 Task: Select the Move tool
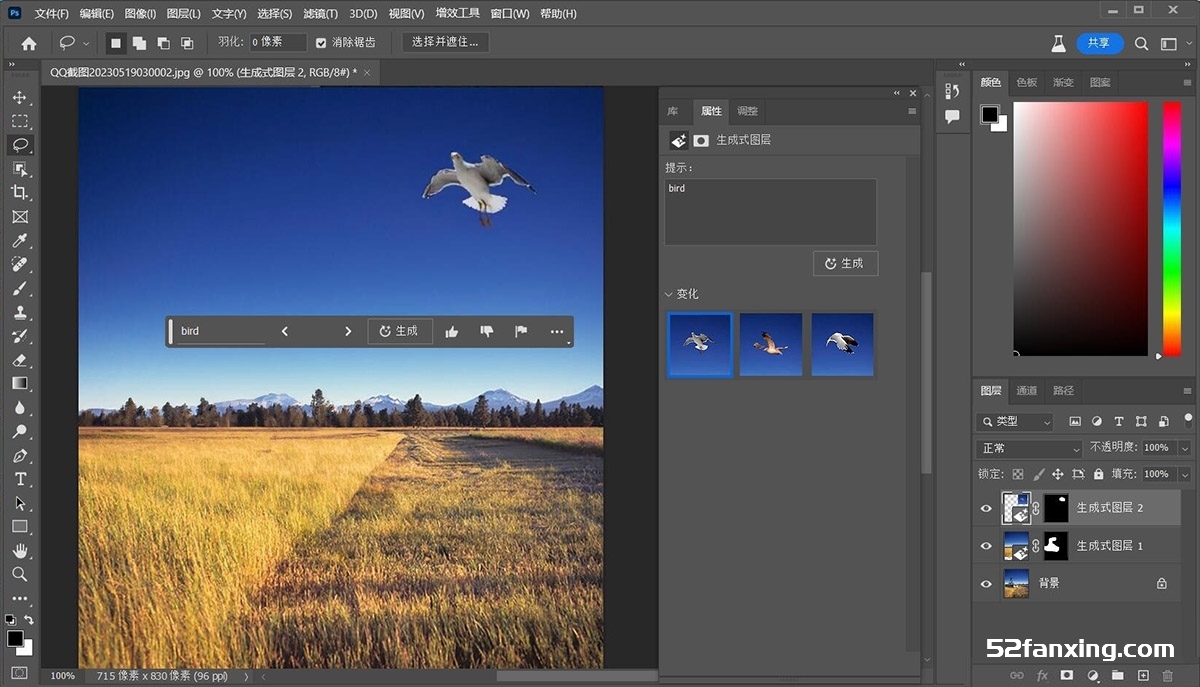[x=19, y=97]
